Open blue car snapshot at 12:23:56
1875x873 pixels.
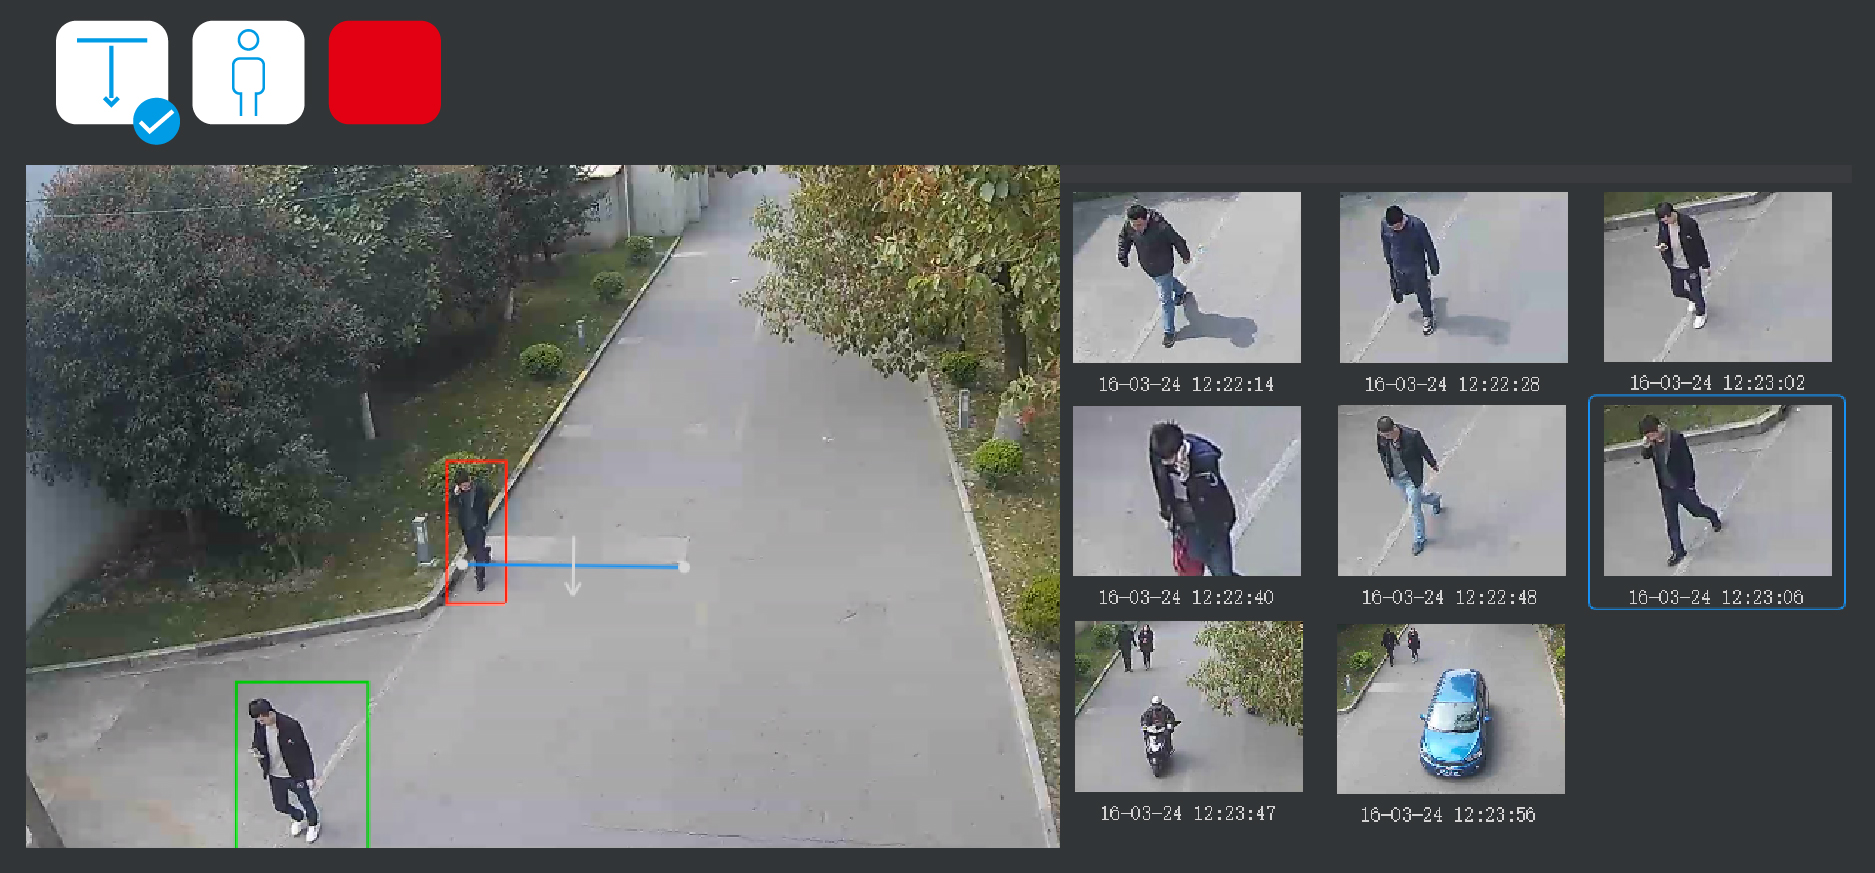point(1451,709)
